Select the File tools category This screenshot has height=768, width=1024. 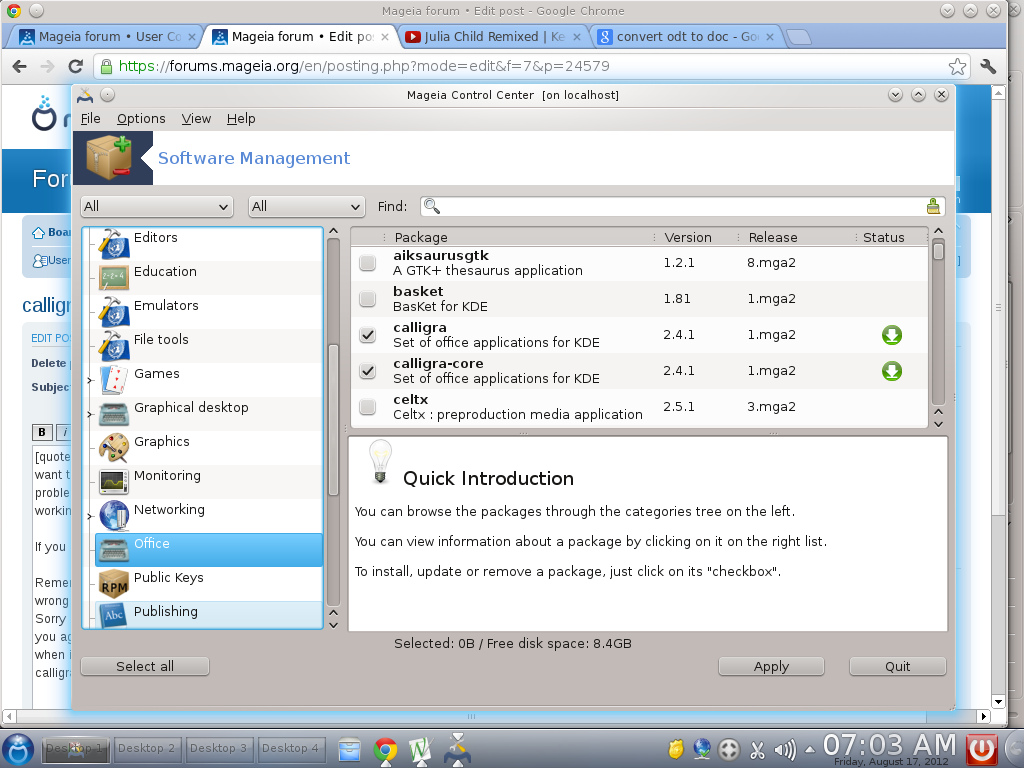[x=209, y=346]
